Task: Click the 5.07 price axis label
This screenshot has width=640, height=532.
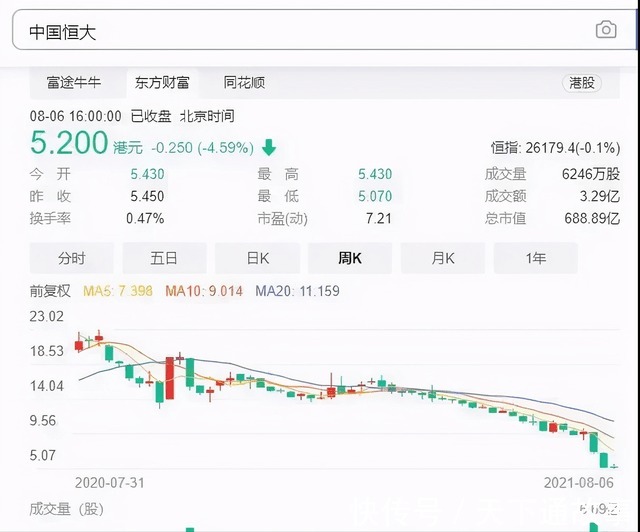Action: pyautogui.click(x=43, y=455)
